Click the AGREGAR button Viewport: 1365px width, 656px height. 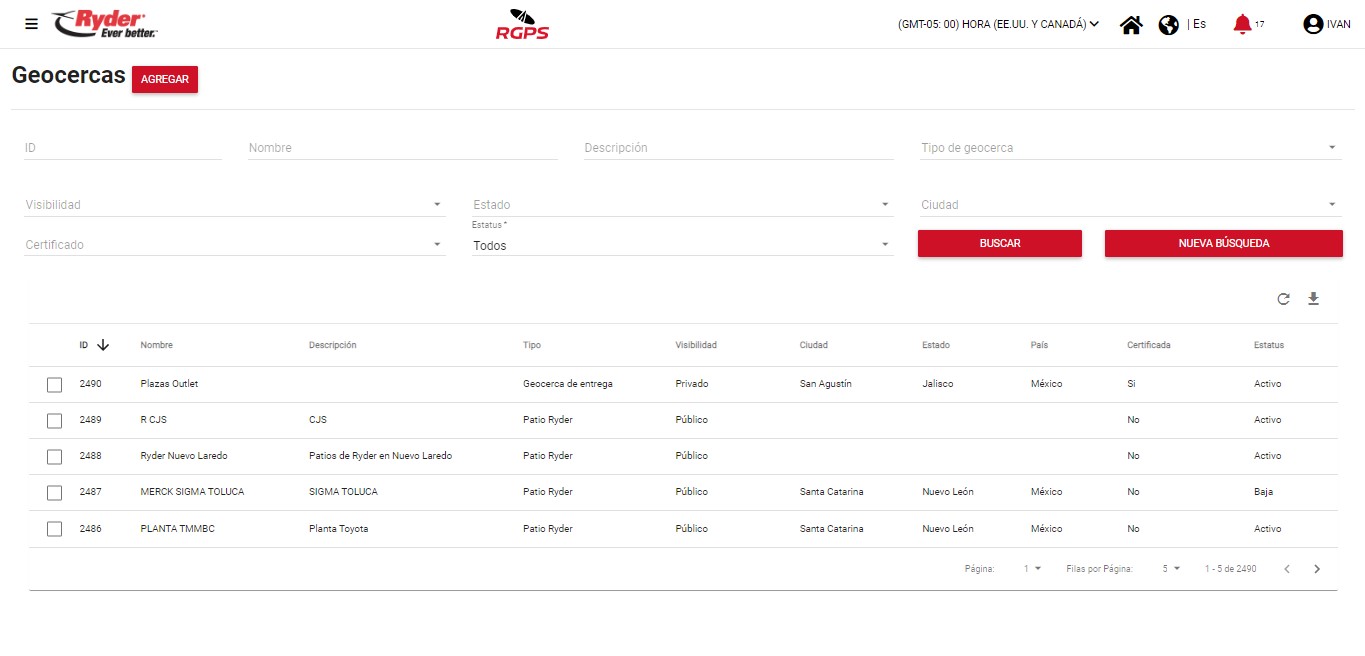pos(165,80)
